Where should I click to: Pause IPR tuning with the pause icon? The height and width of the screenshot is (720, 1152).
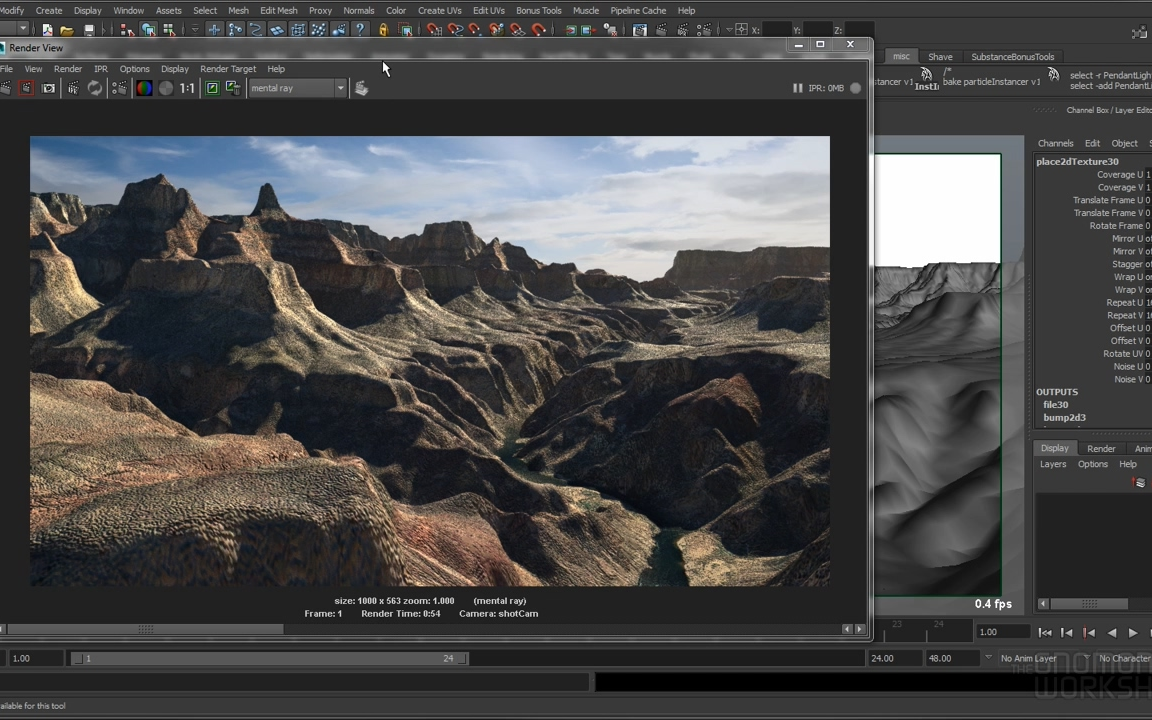coord(797,88)
